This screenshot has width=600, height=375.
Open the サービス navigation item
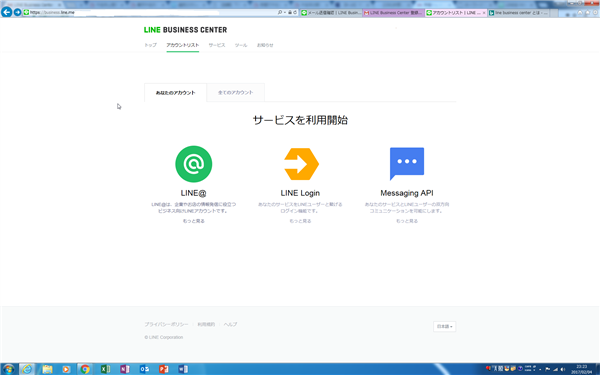217,45
